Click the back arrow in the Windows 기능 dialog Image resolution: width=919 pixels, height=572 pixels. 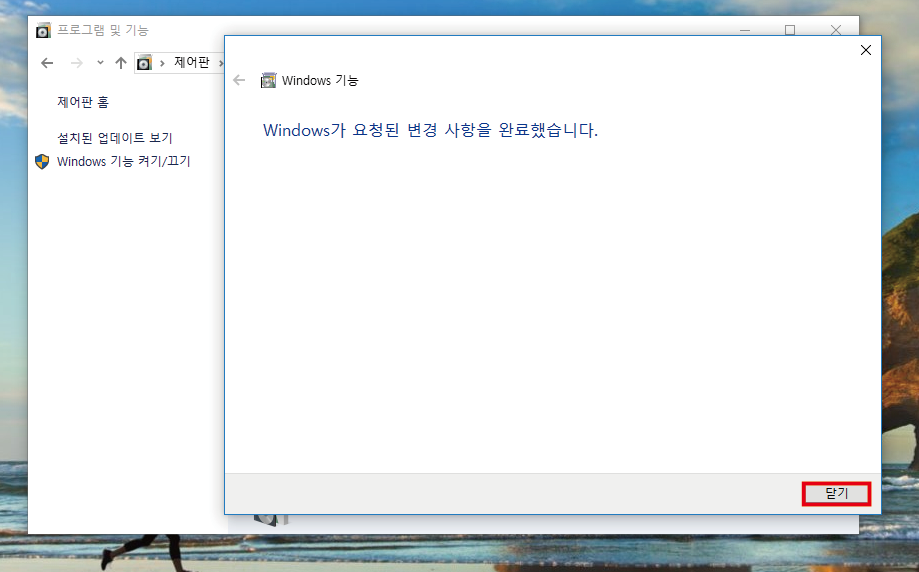pos(239,80)
